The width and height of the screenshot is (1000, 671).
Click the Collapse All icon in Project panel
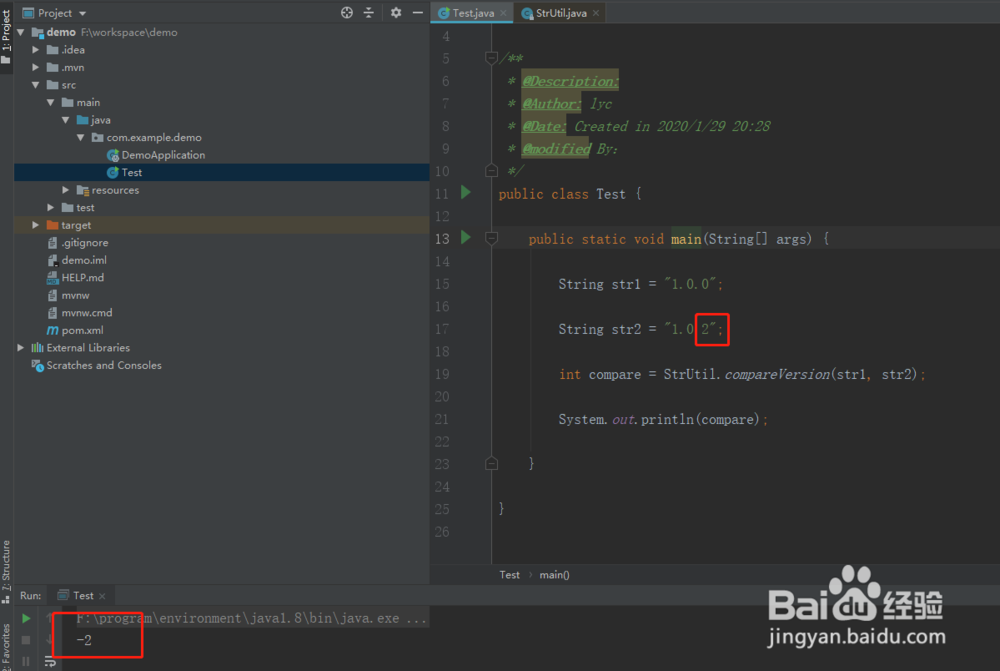369,13
